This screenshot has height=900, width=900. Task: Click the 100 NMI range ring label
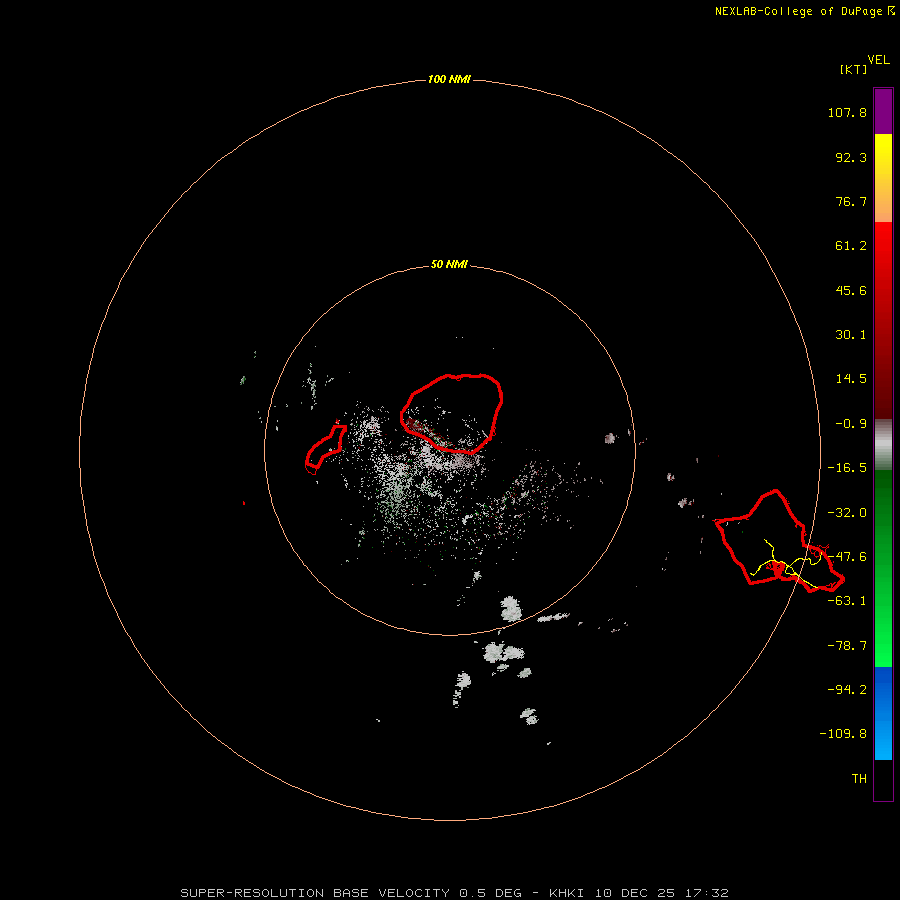[x=449, y=79]
